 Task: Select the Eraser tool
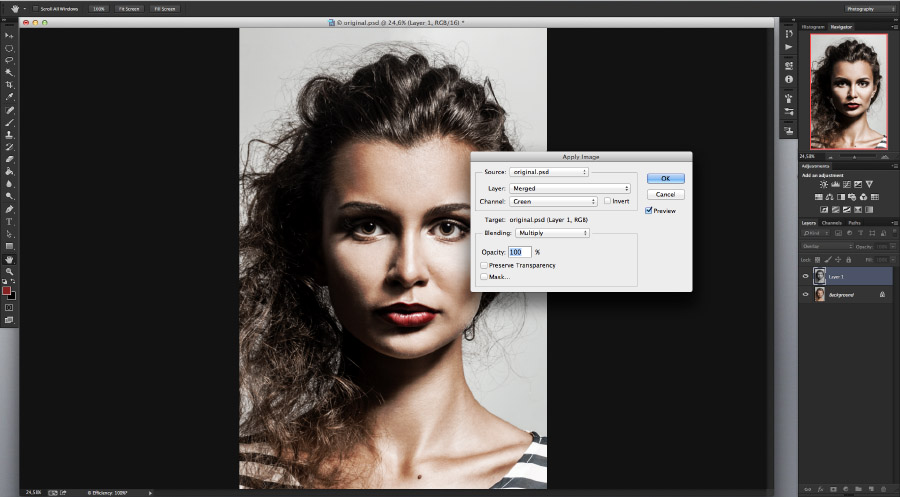[9, 159]
